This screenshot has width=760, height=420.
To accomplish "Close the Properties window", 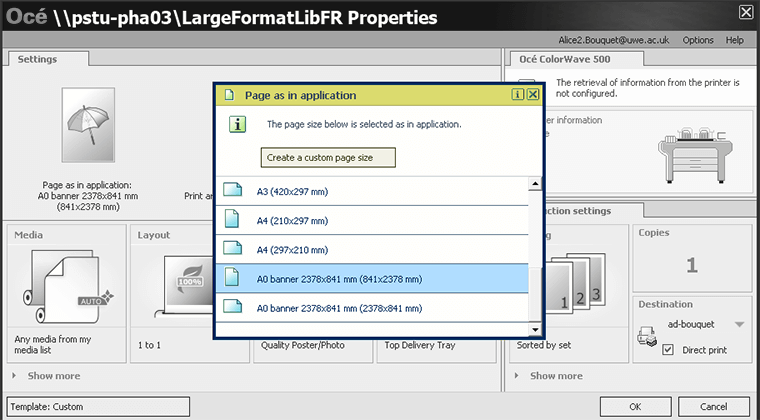I will point(746,12).
